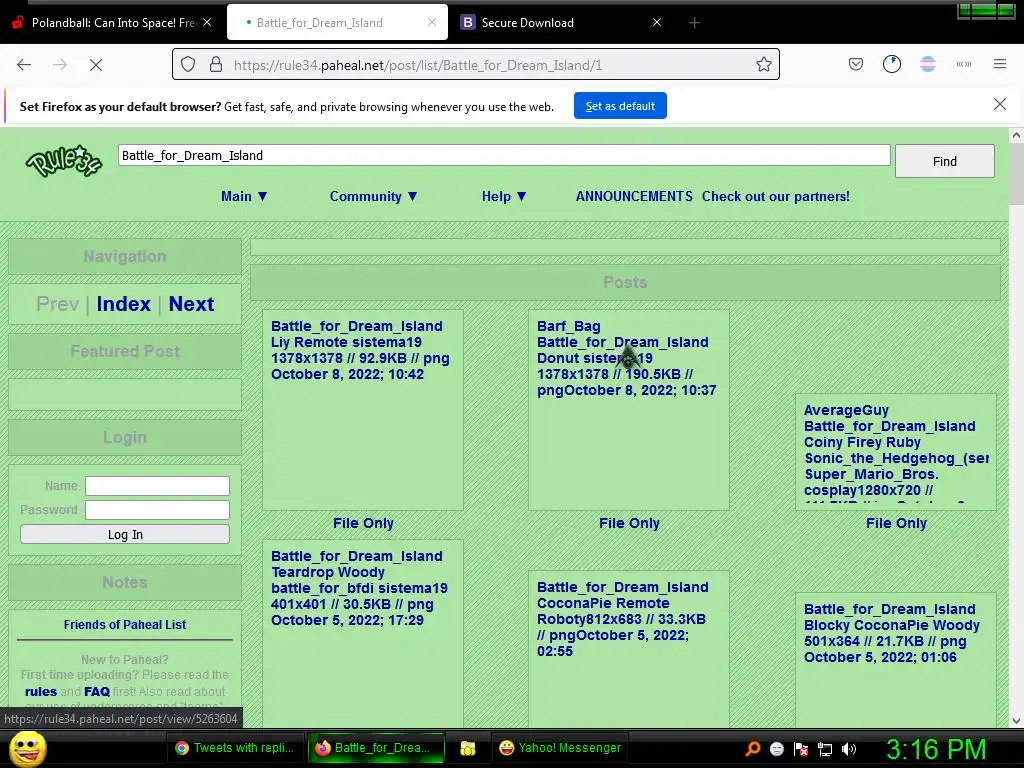The image size is (1024, 768).
Task: Open the ANNOUNCEMENTS link
Action: pos(634,197)
